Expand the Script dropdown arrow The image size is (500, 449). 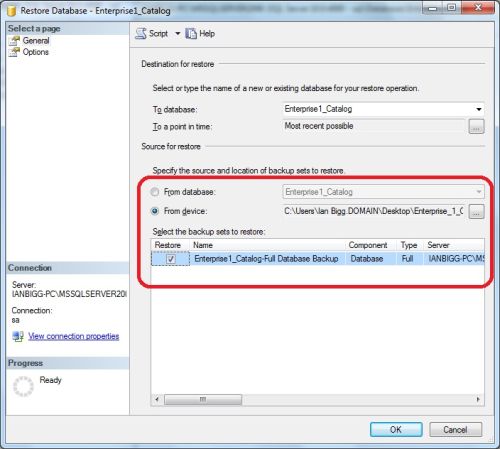(x=178, y=33)
